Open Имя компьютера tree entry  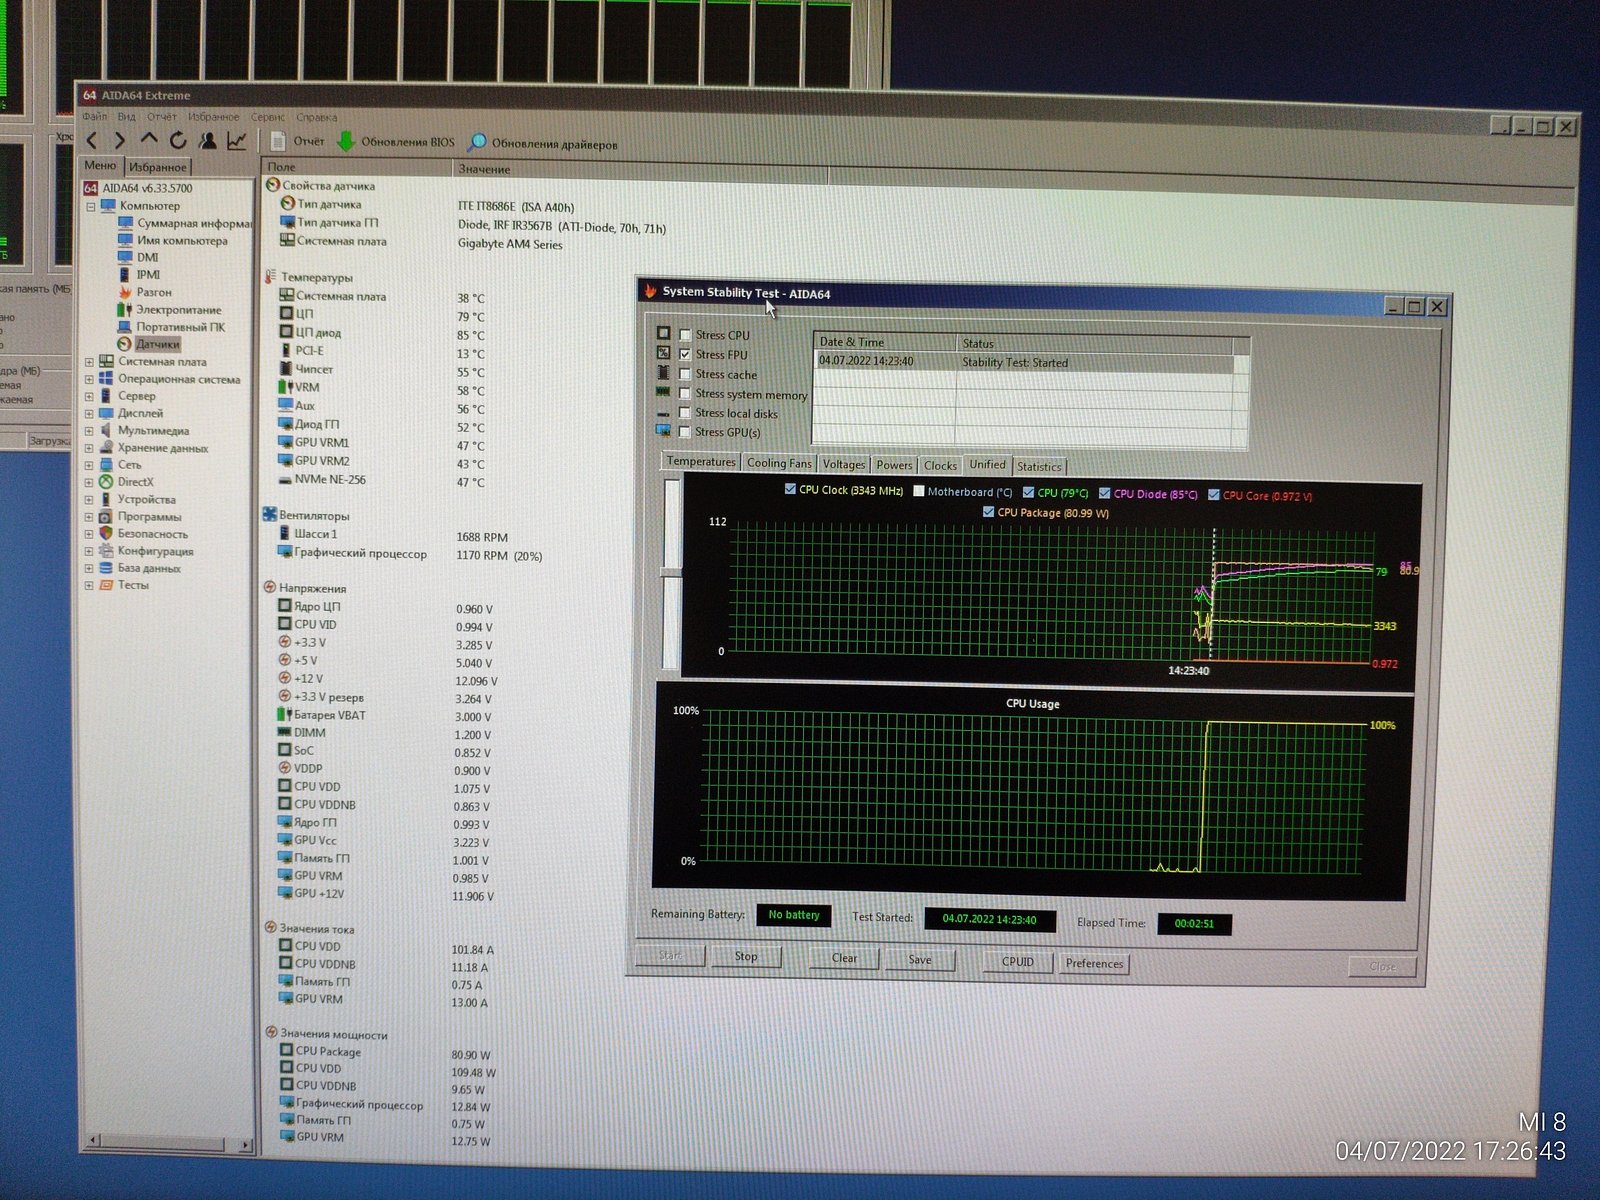172,241
